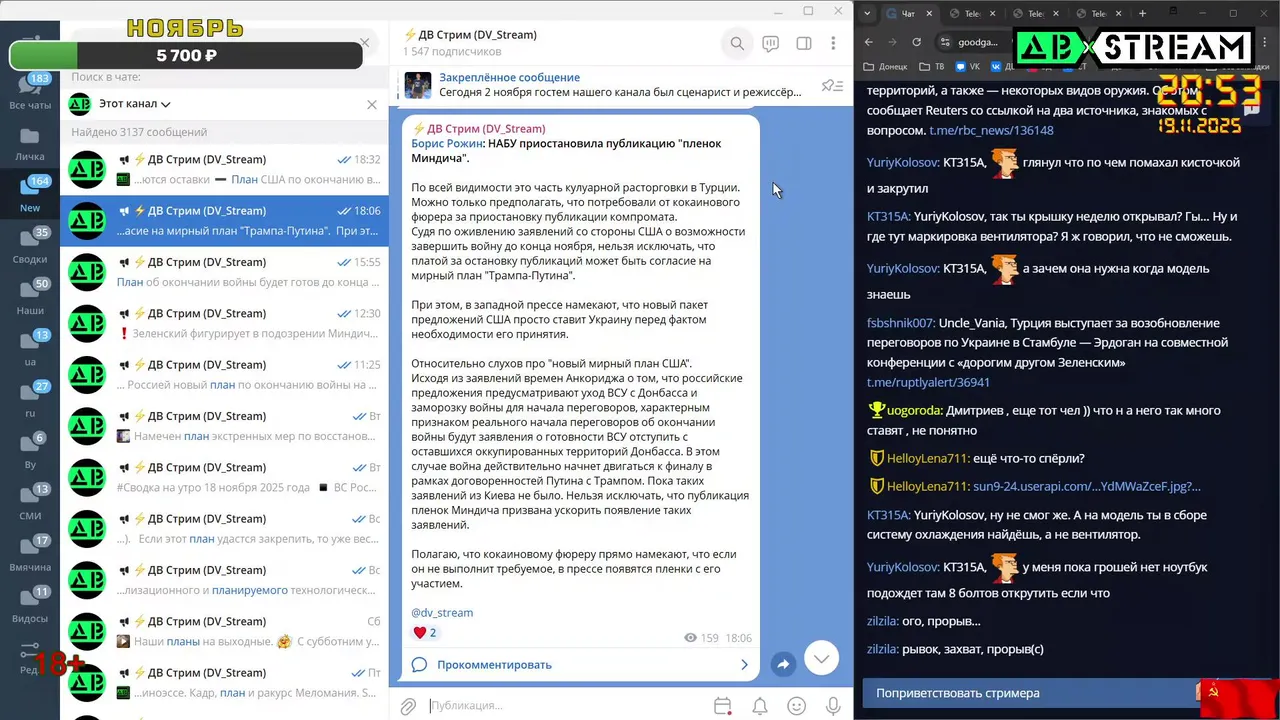Viewport: 1280px width, 720px height.
Task: Open result Намечен план экстренных мер
Action: click(x=224, y=426)
